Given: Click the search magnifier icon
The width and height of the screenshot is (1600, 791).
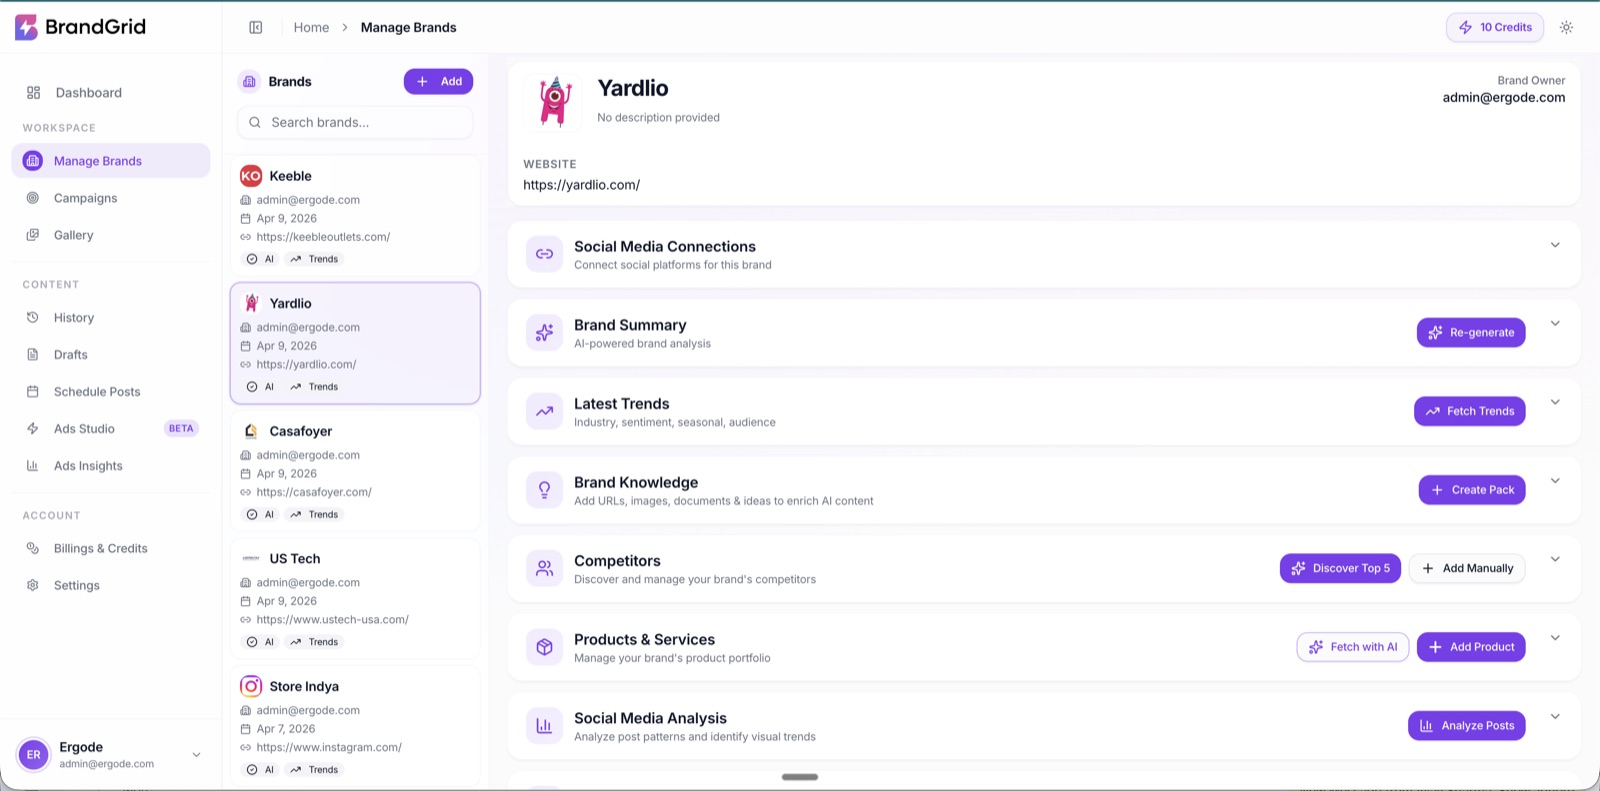Looking at the screenshot, I should coord(255,123).
